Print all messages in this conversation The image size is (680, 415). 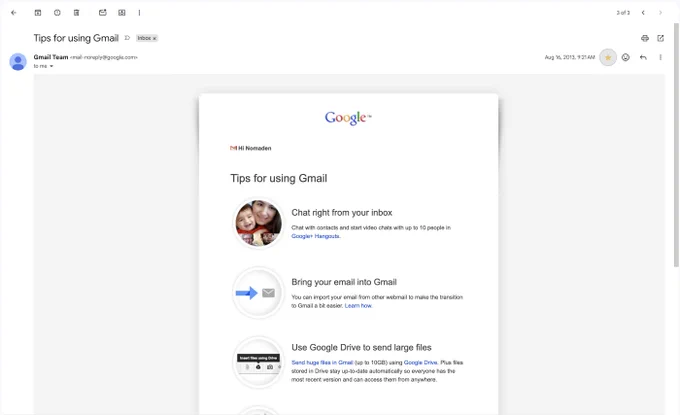[645, 38]
